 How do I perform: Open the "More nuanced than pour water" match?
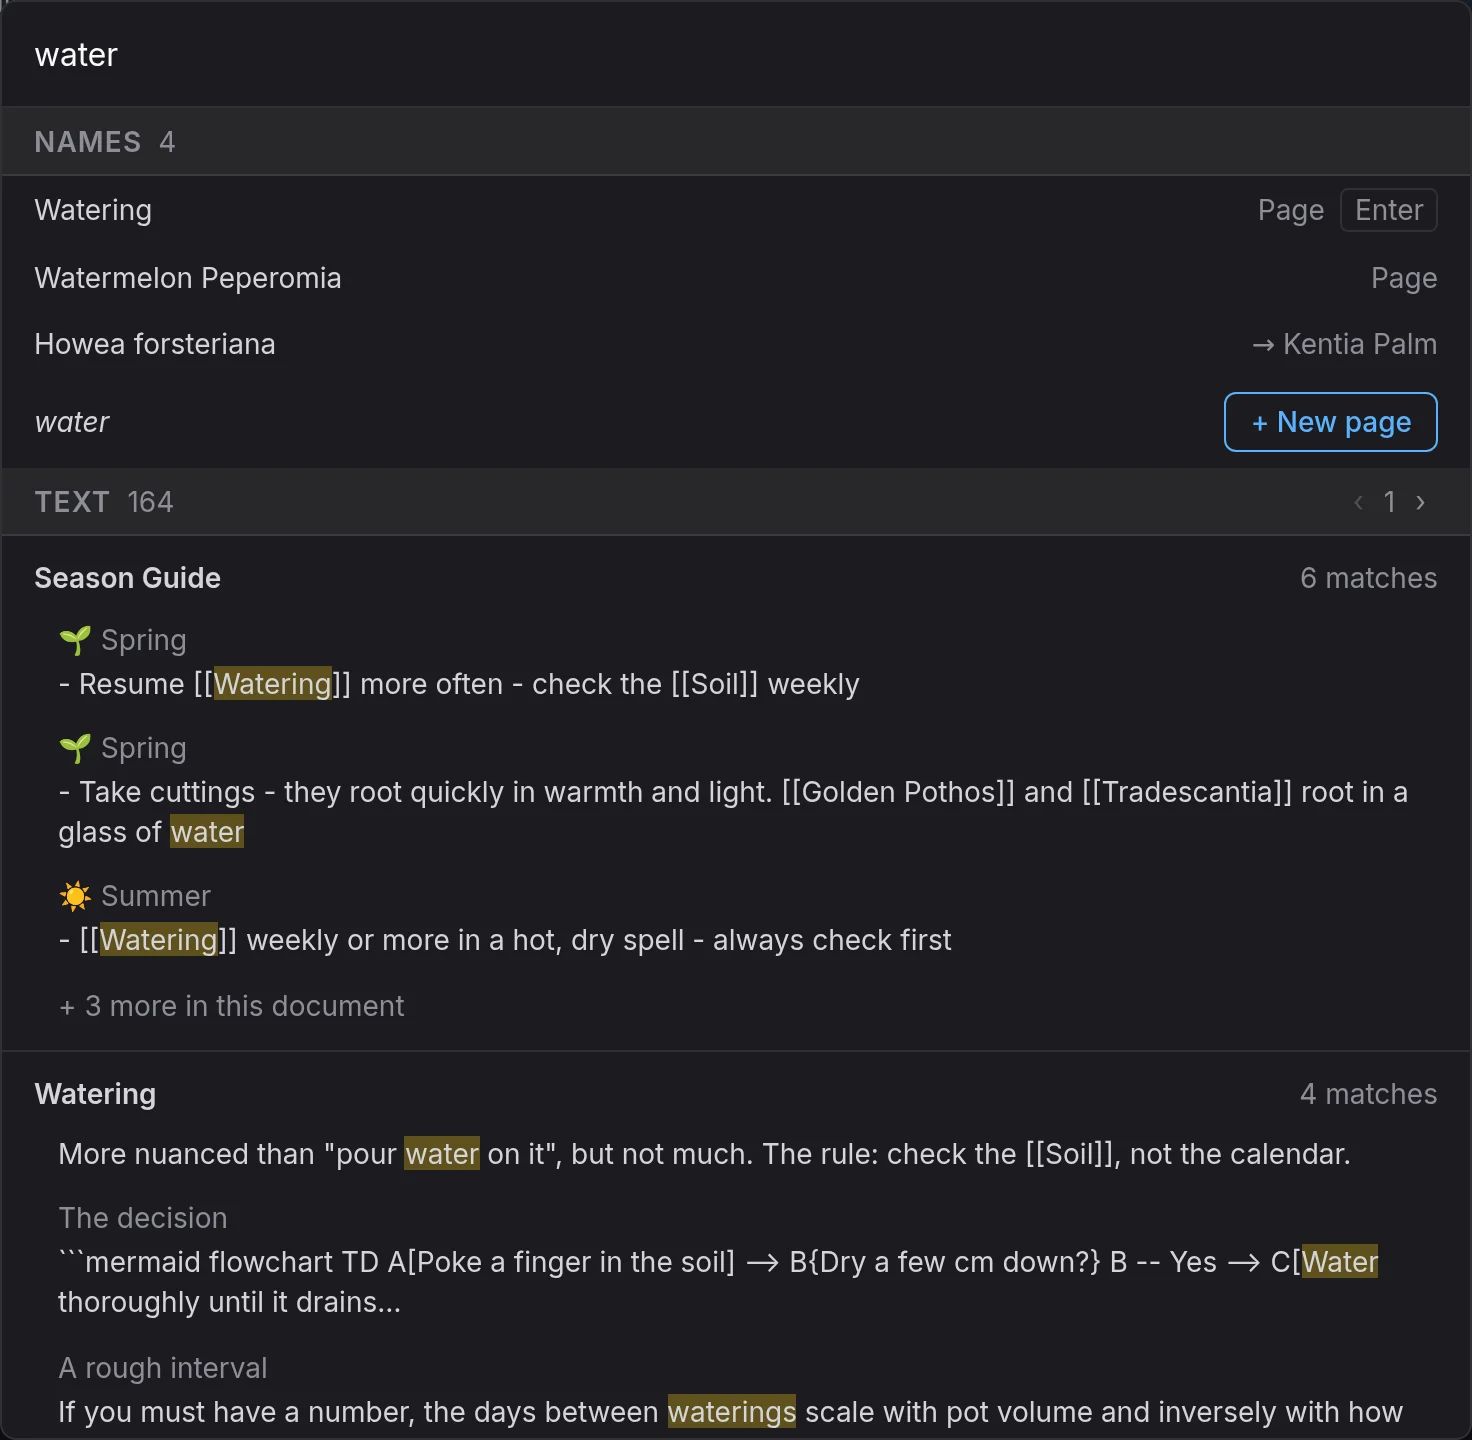pos(736,1154)
